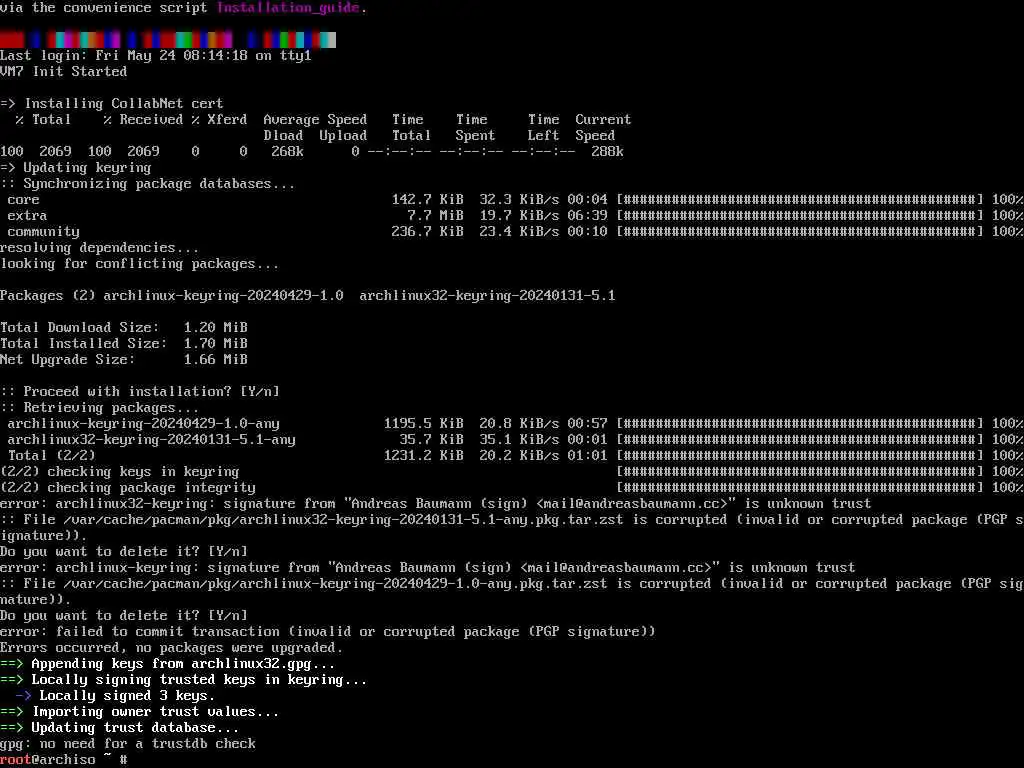Click the magenta Installation_guide link text
The height and width of the screenshot is (768, 1024).
pos(287,8)
